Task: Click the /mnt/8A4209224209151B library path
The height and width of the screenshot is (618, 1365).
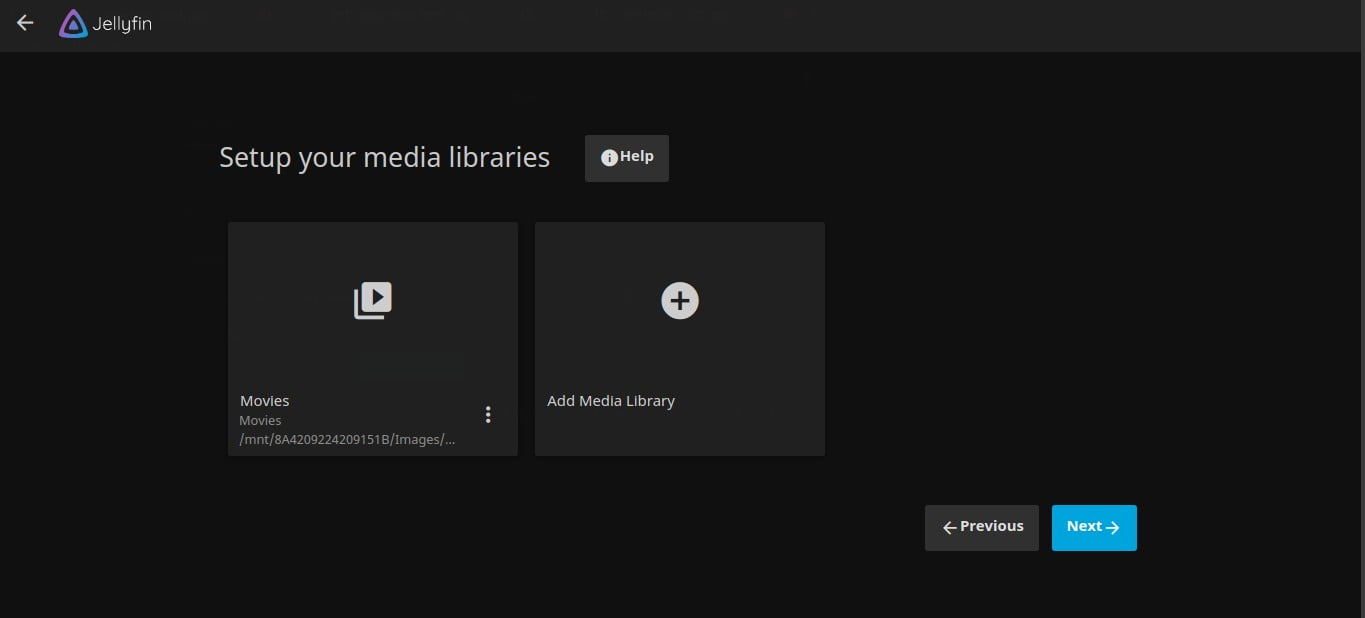Action: click(348, 439)
